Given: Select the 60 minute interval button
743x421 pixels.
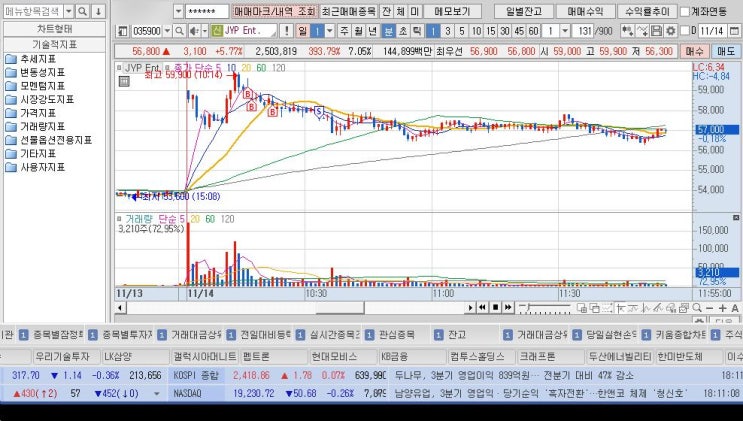Looking at the screenshot, I should [x=534, y=31].
